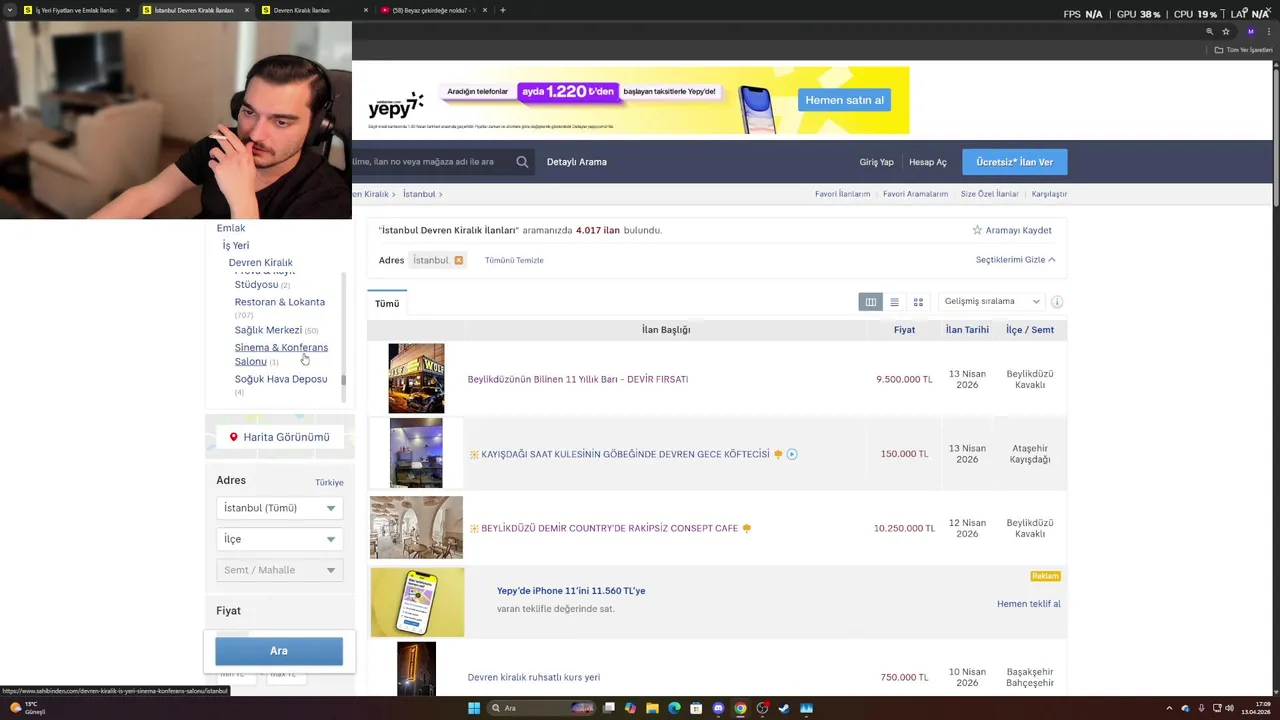Open the İstanbul (Tümü) city dropdown

280,508
